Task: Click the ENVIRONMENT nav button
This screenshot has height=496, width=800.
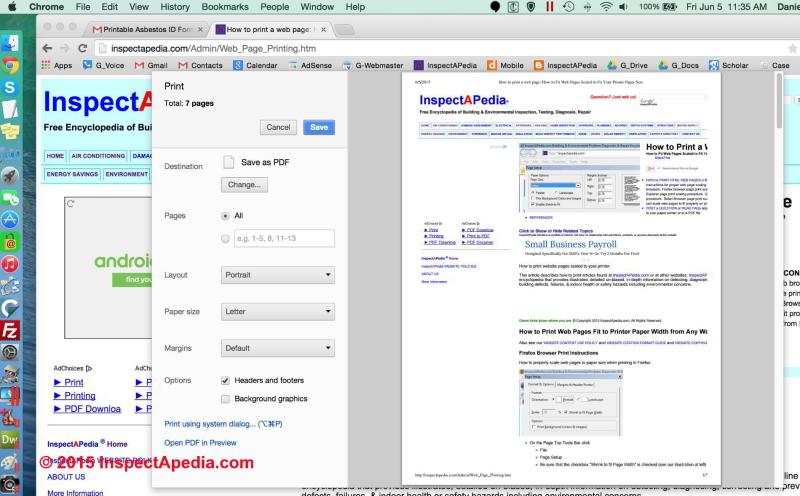Action: (127, 174)
